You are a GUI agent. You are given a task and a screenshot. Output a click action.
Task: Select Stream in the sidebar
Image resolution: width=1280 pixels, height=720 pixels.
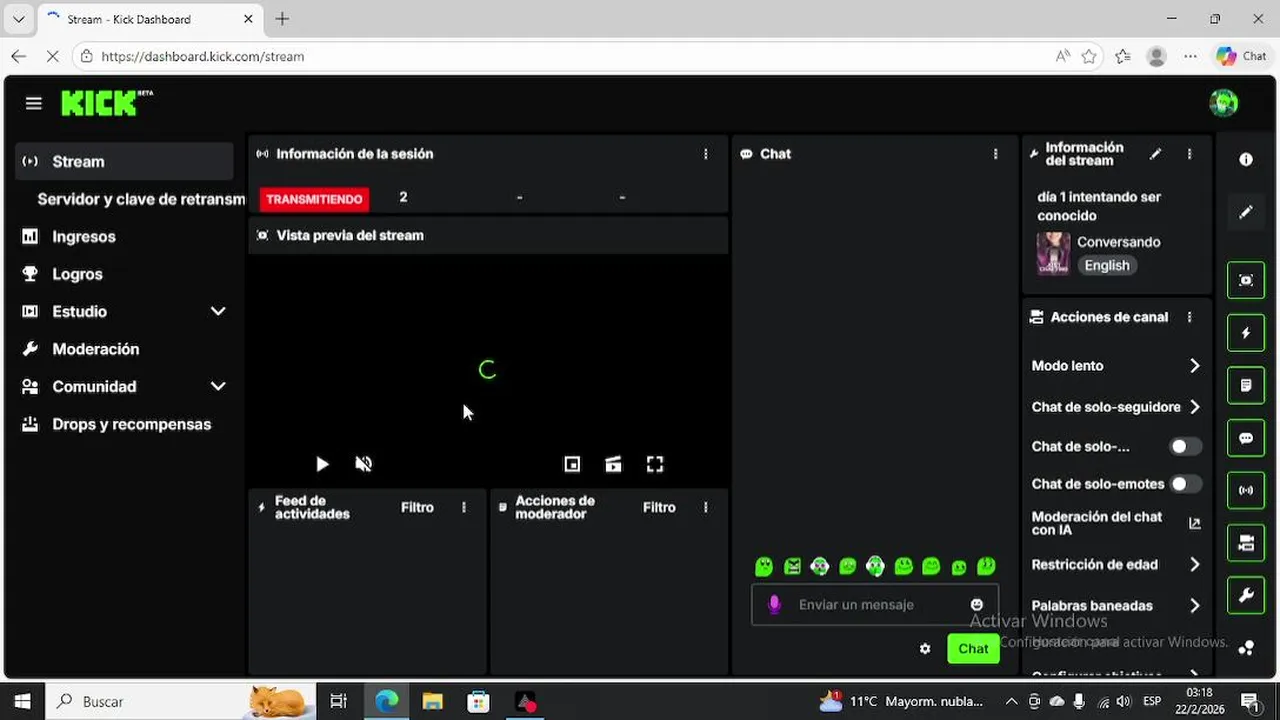(x=124, y=161)
